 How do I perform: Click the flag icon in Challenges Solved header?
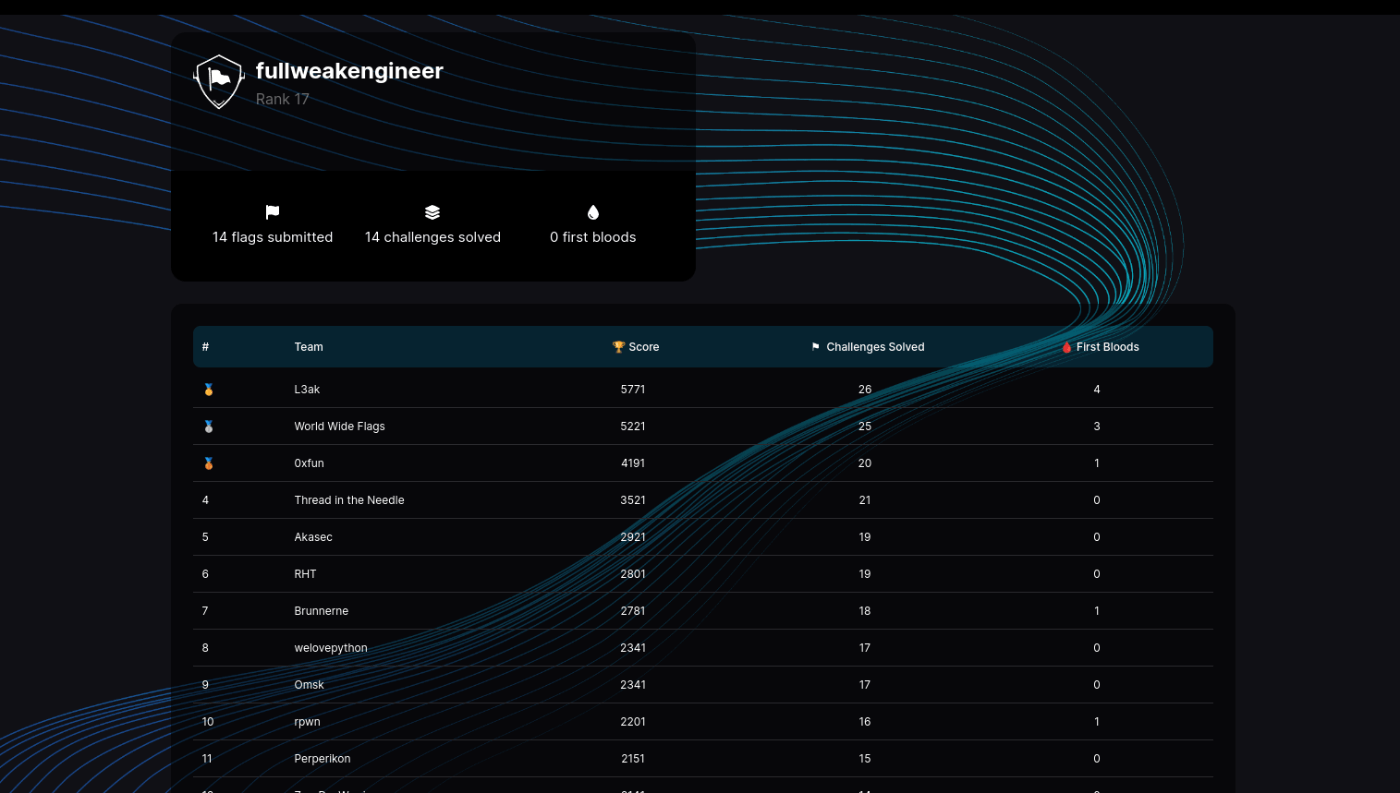tap(815, 347)
